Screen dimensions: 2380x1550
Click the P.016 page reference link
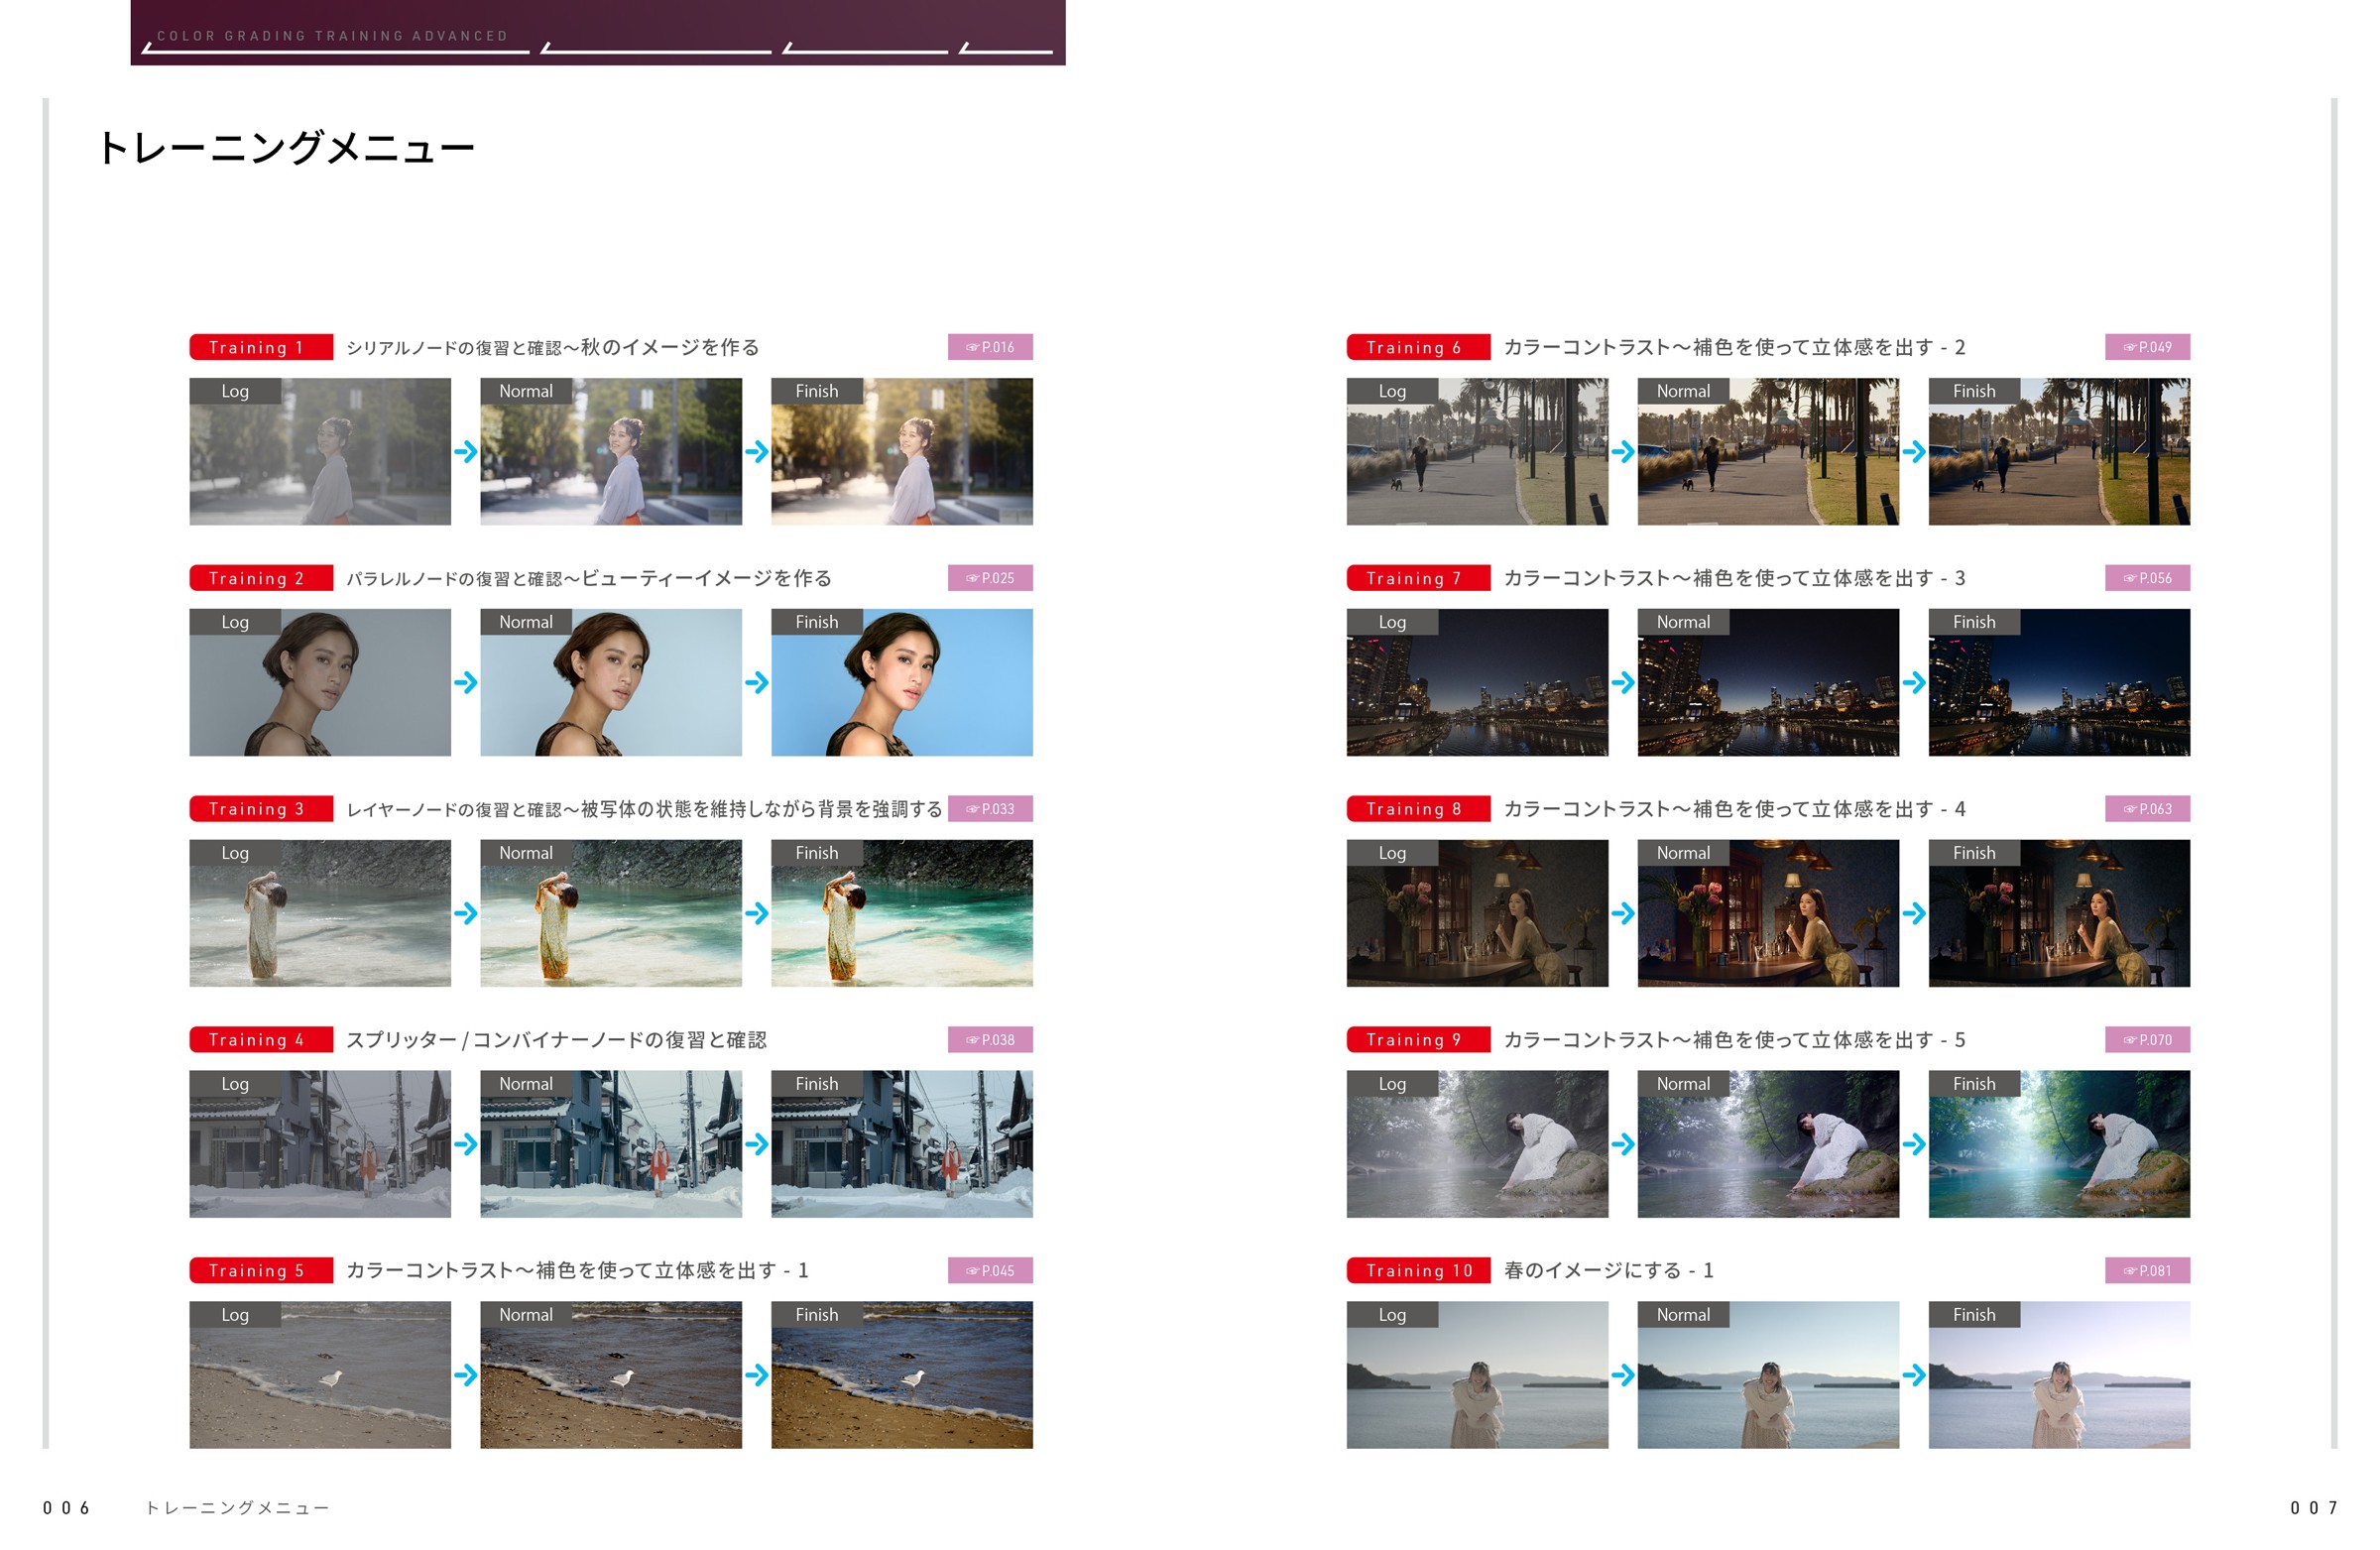989,347
